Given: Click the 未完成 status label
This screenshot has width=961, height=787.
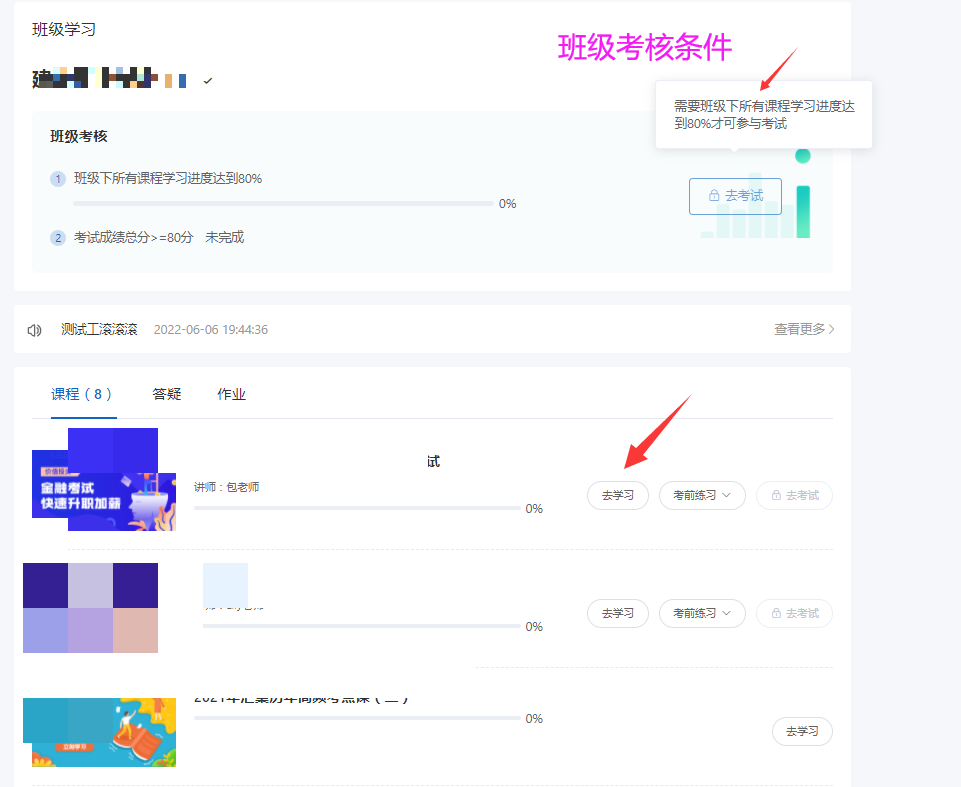Looking at the screenshot, I should pyautogui.click(x=224, y=237).
